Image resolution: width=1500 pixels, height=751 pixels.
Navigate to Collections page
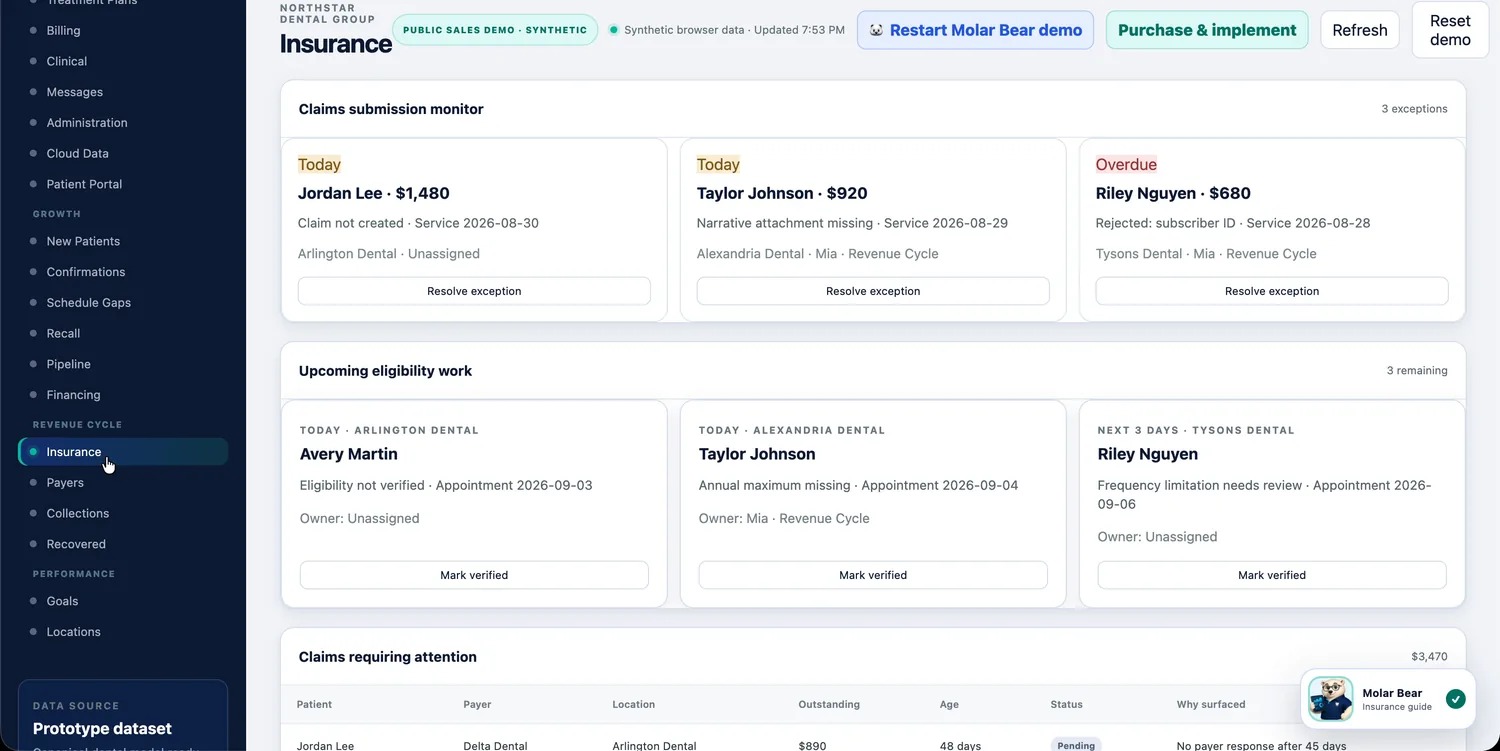(77, 513)
